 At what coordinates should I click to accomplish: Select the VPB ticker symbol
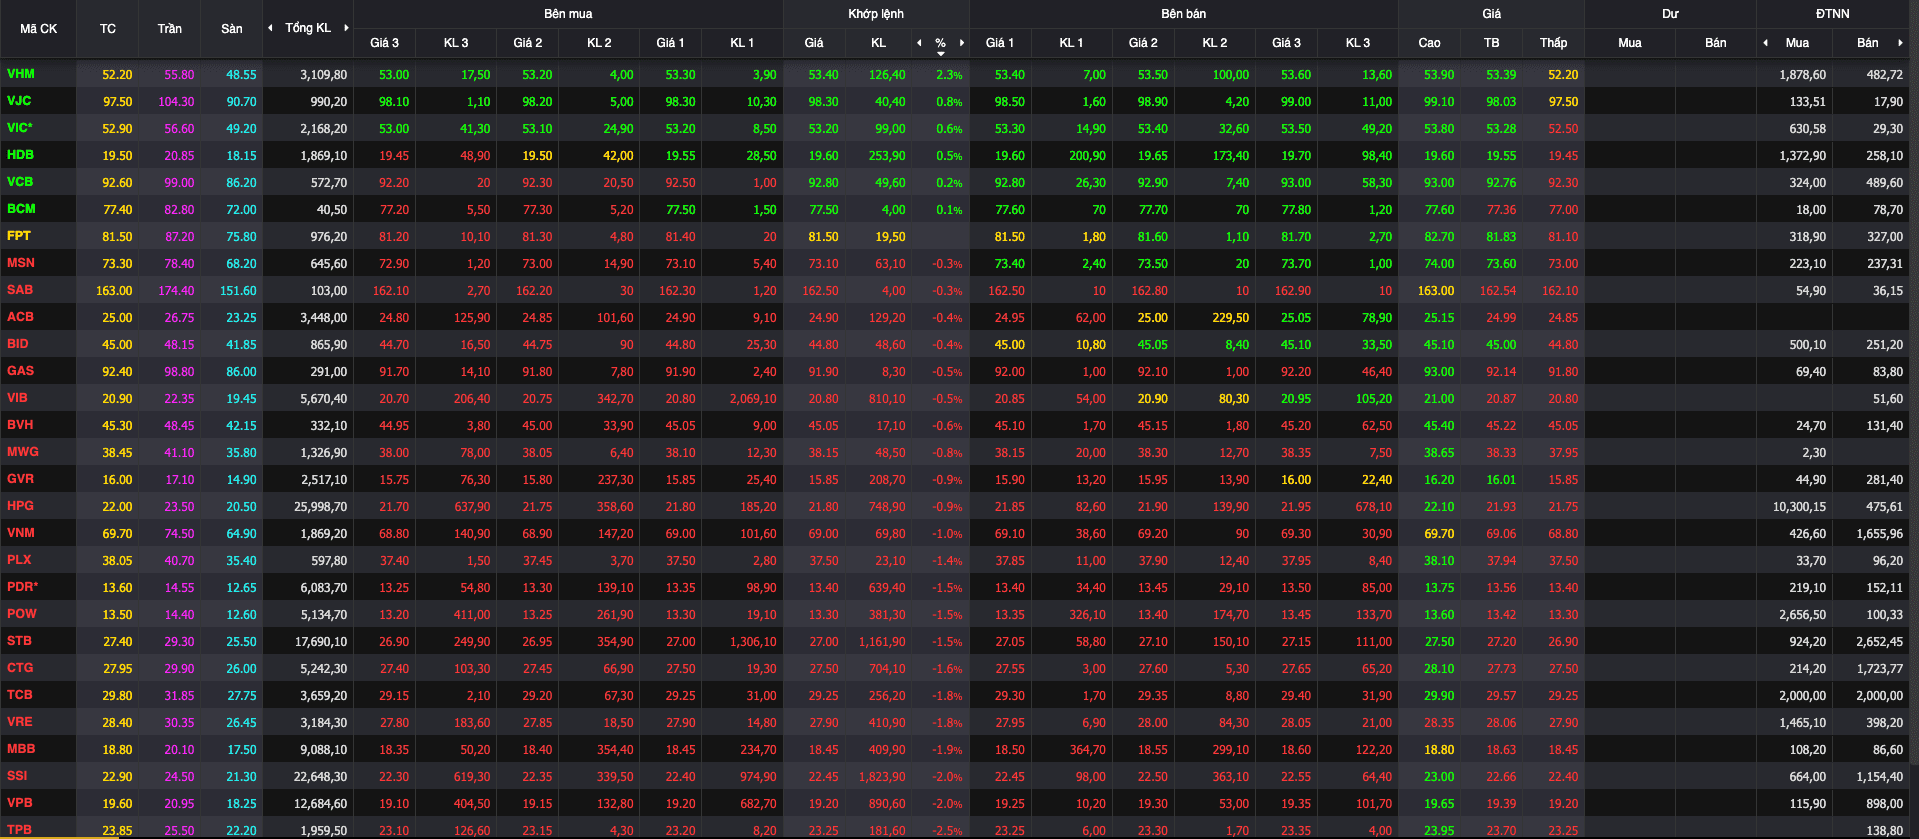coord(19,803)
